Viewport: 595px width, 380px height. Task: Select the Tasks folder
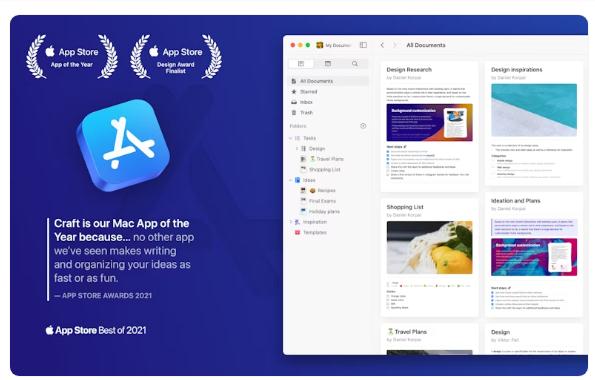309,138
